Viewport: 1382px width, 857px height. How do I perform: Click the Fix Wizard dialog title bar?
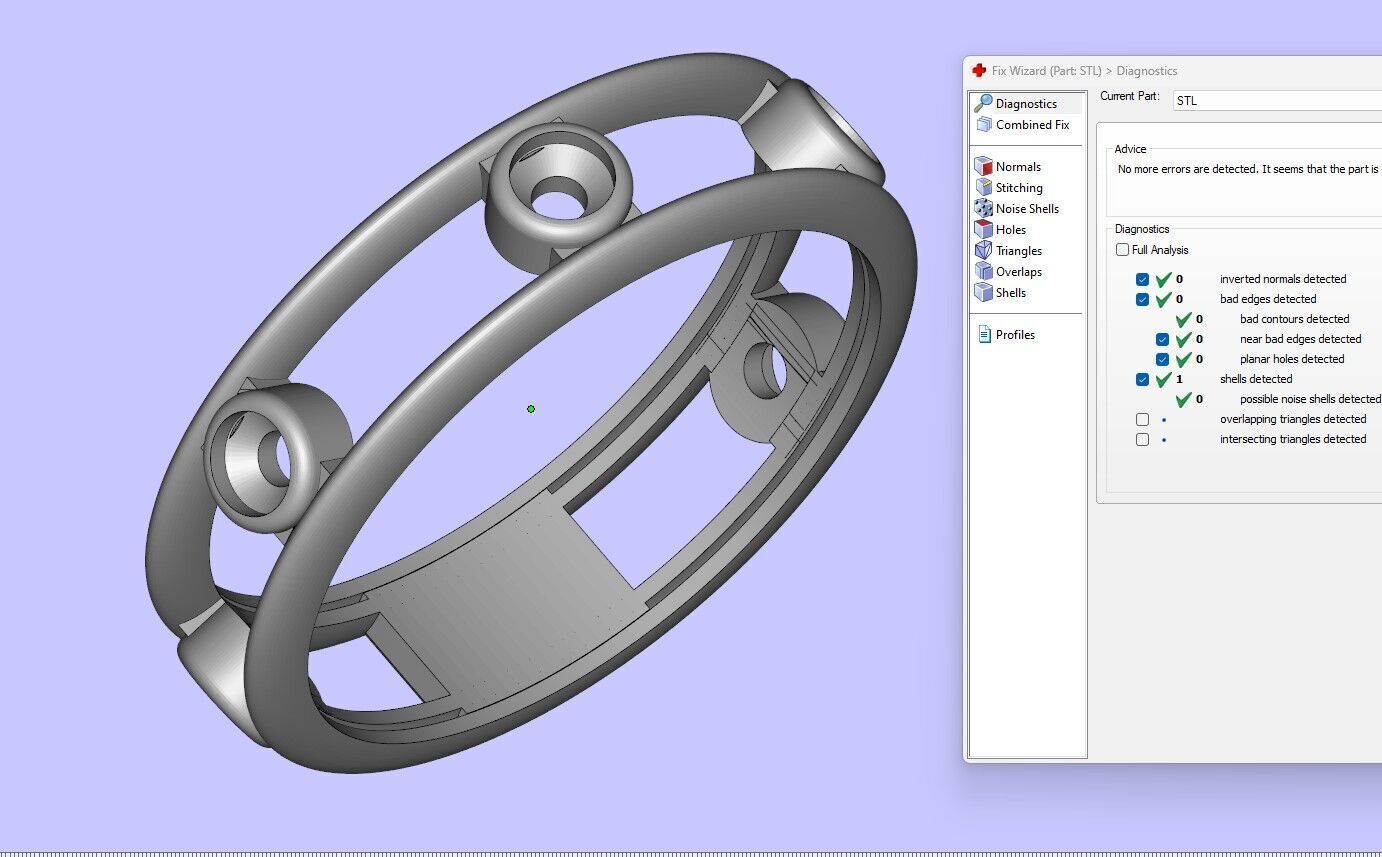click(1172, 71)
